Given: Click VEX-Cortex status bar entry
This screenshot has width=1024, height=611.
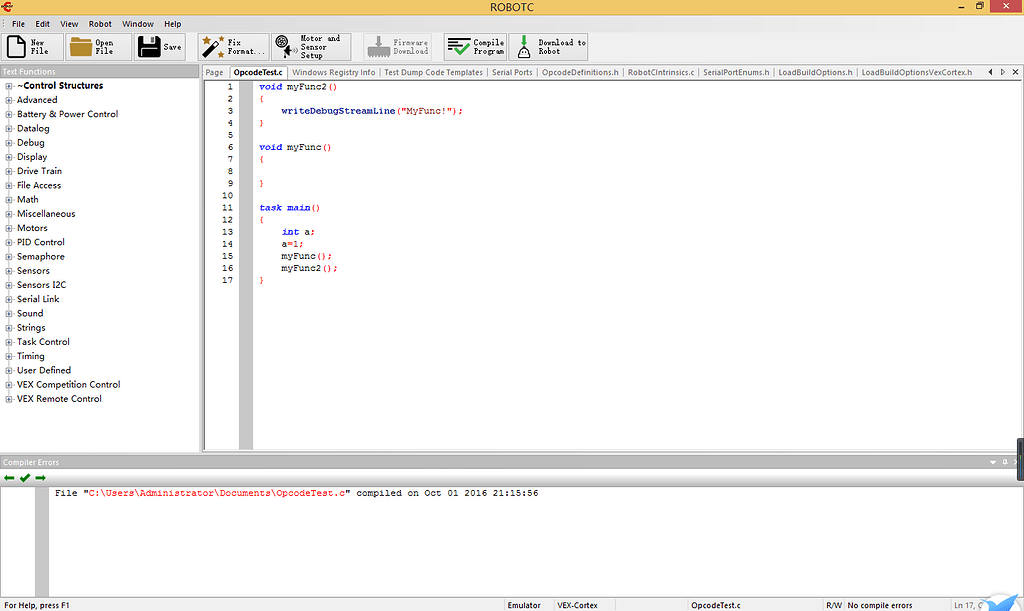Looking at the screenshot, I should (577, 605).
